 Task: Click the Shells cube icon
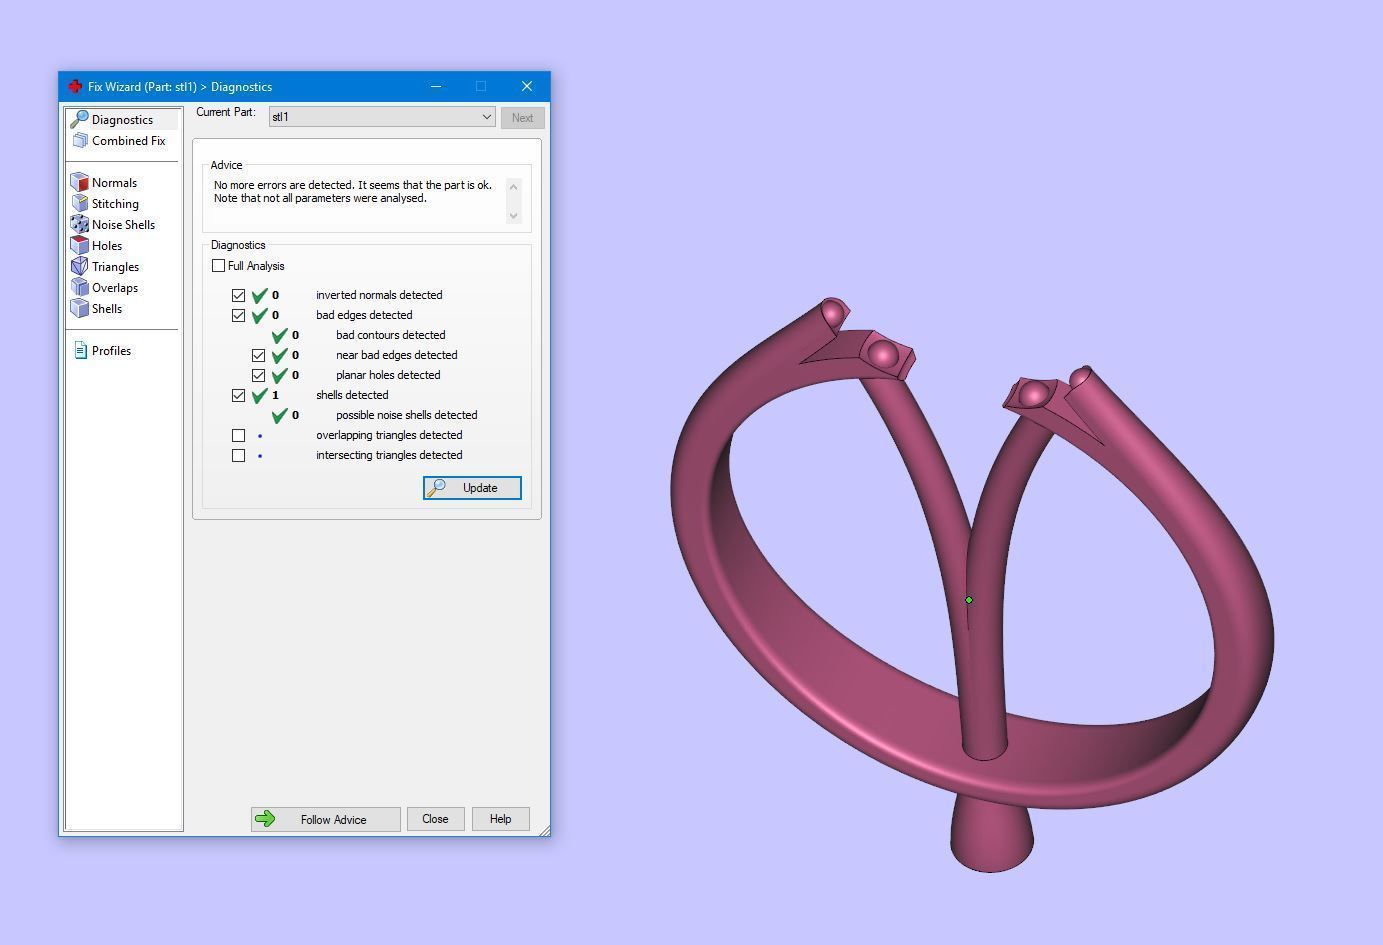coord(80,308)
